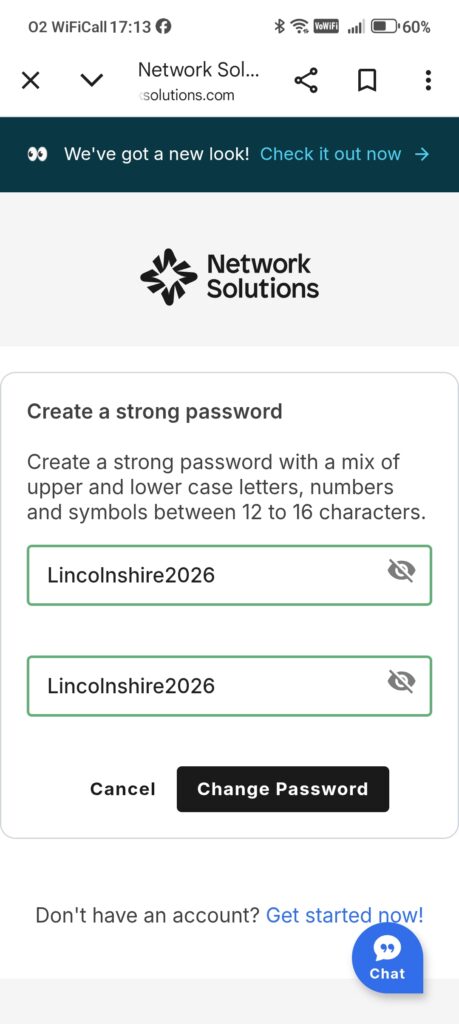Tap the share icon in browser bar
This screenshot has width=459, height=1024.
[x=306, y=80]
